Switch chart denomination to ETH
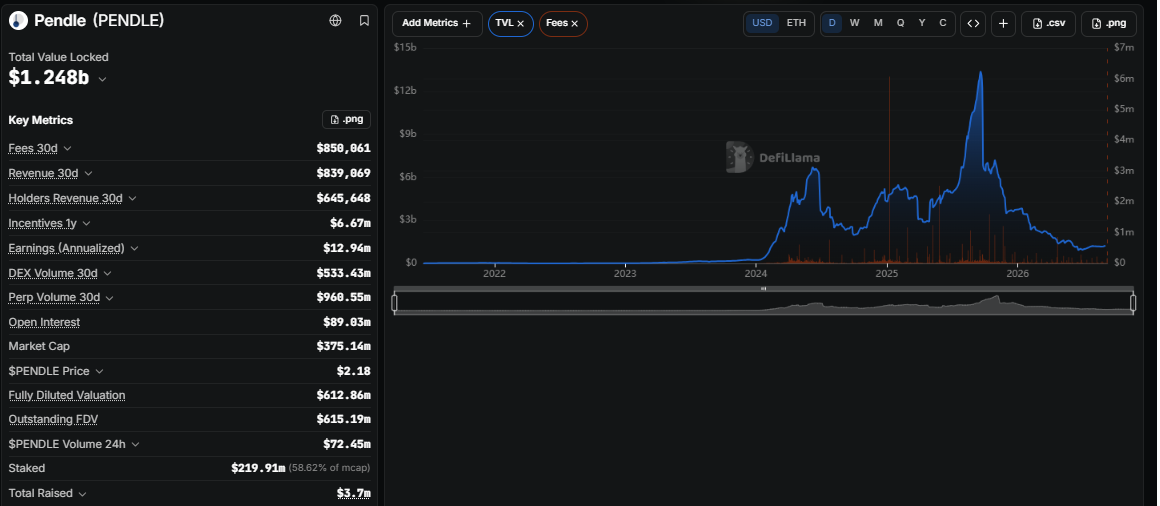Viewport: 1160px width, 506px height. point(796,23)
